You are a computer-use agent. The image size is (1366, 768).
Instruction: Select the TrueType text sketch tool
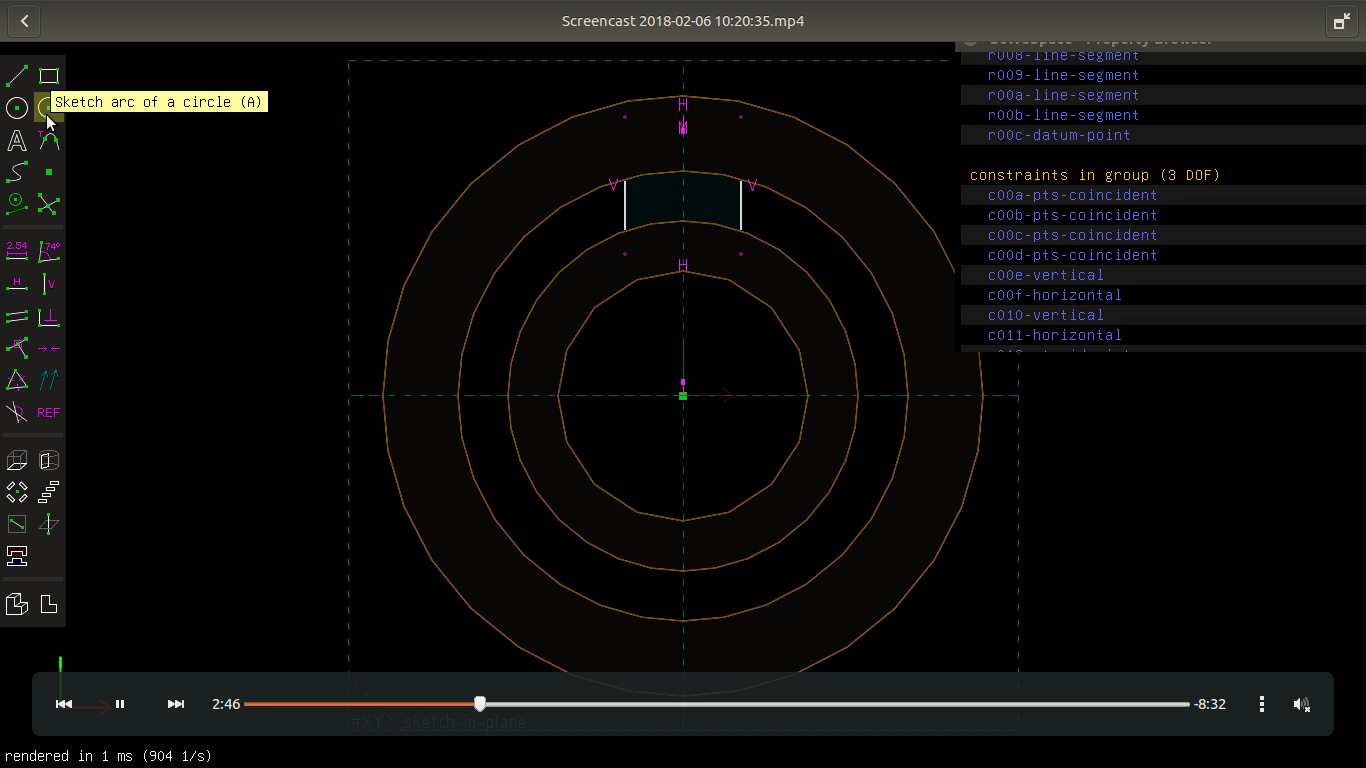[x=17, y=140]
